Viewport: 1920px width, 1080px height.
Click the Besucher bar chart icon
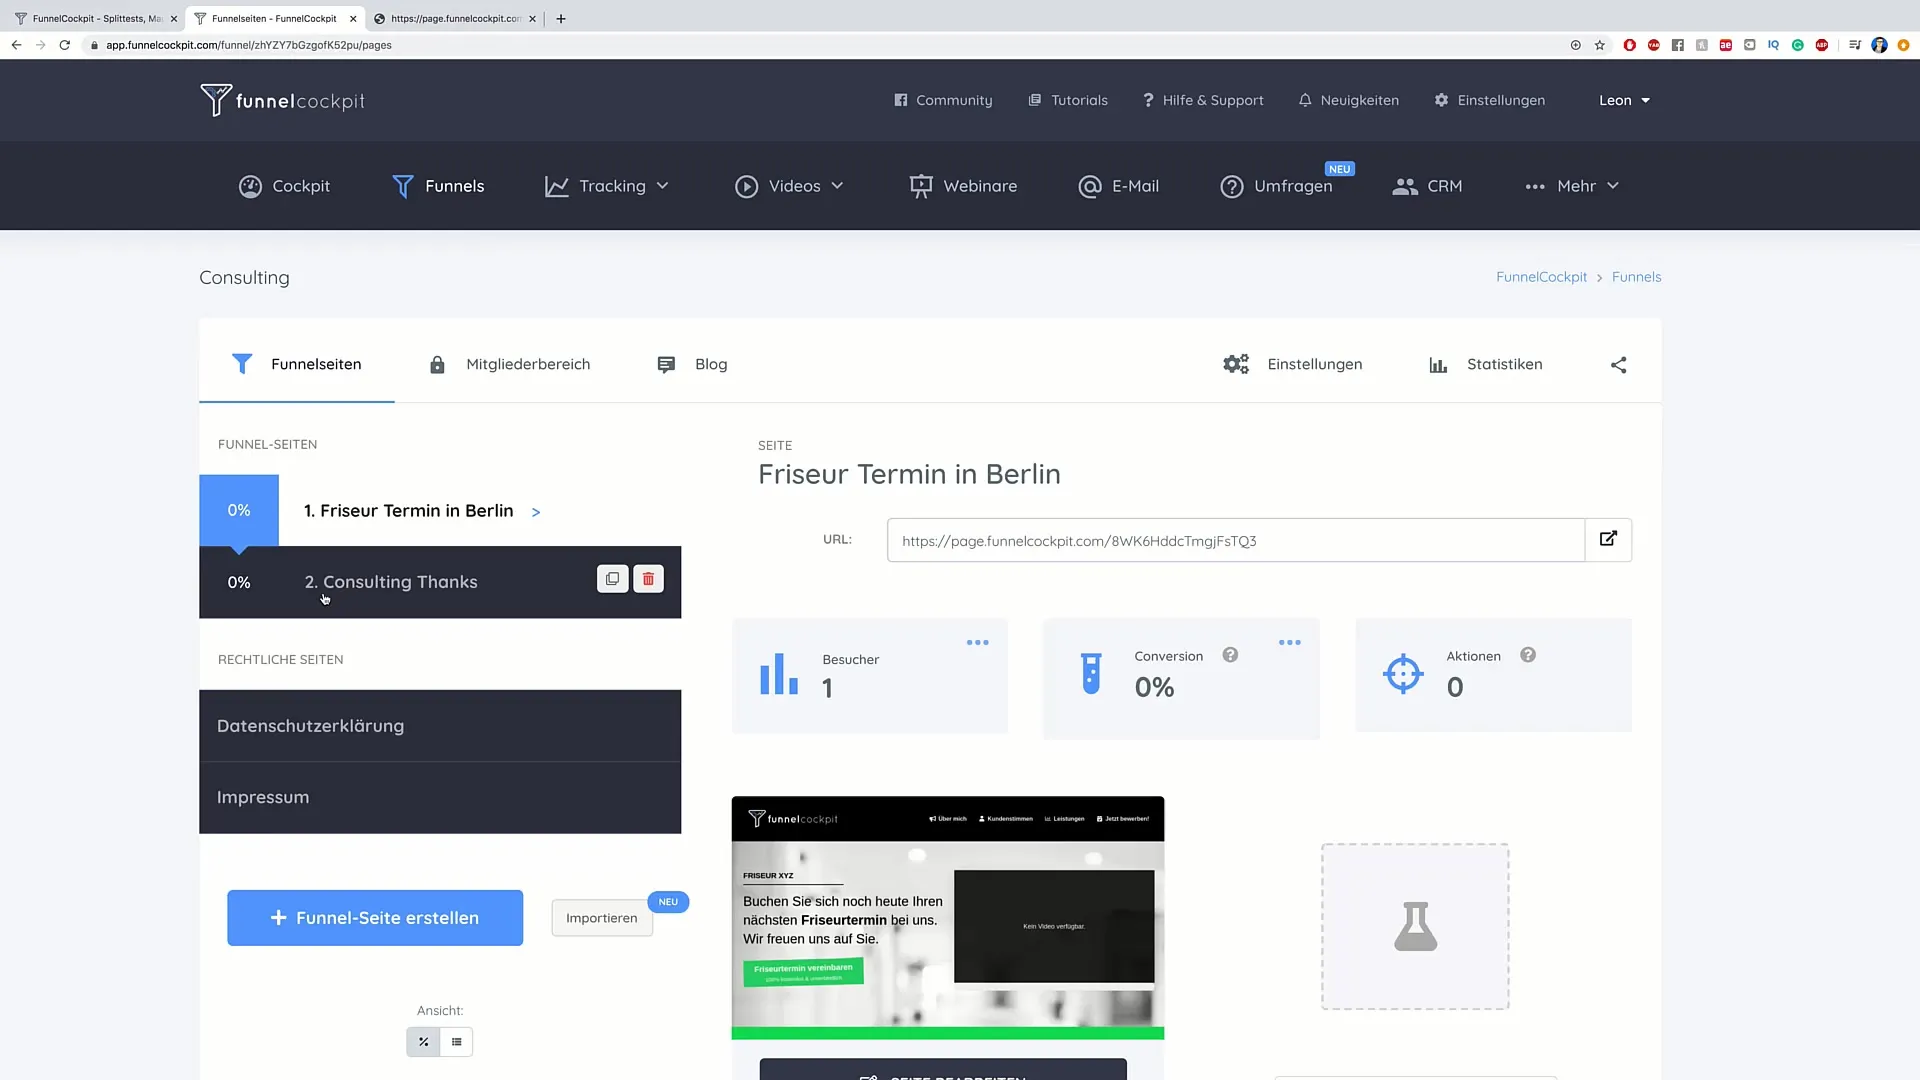(778, 673)
